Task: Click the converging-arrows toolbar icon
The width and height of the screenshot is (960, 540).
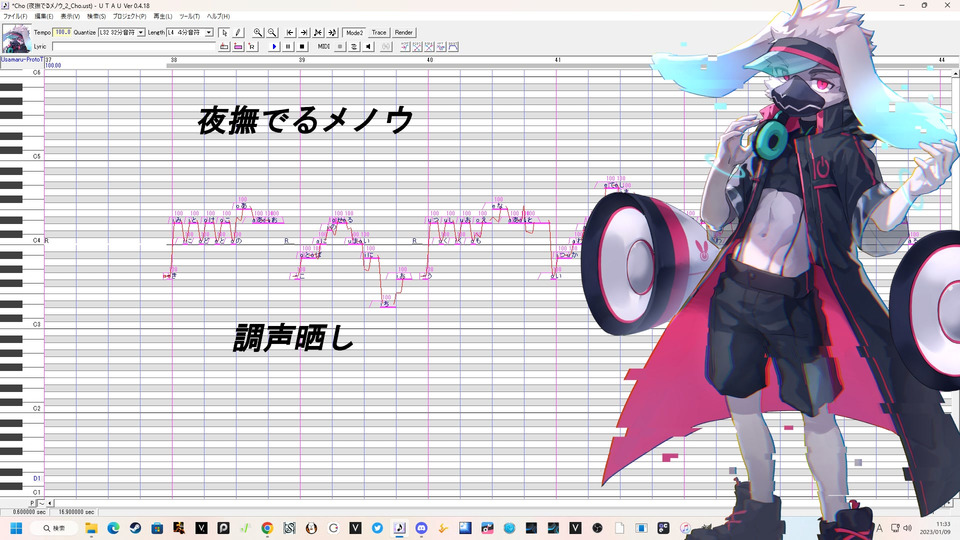Action: [x=318, y=32]
